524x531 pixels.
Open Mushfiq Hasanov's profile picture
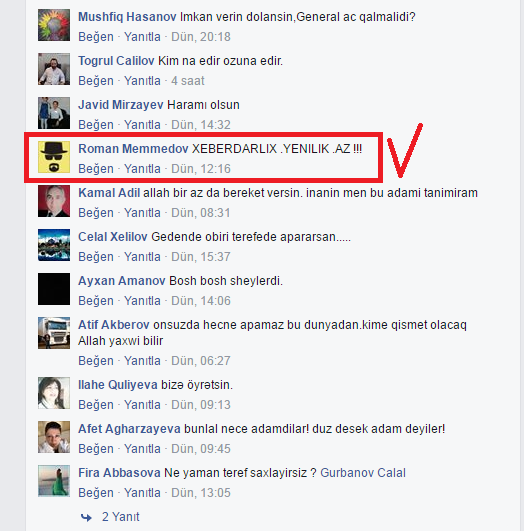[54, 25]
